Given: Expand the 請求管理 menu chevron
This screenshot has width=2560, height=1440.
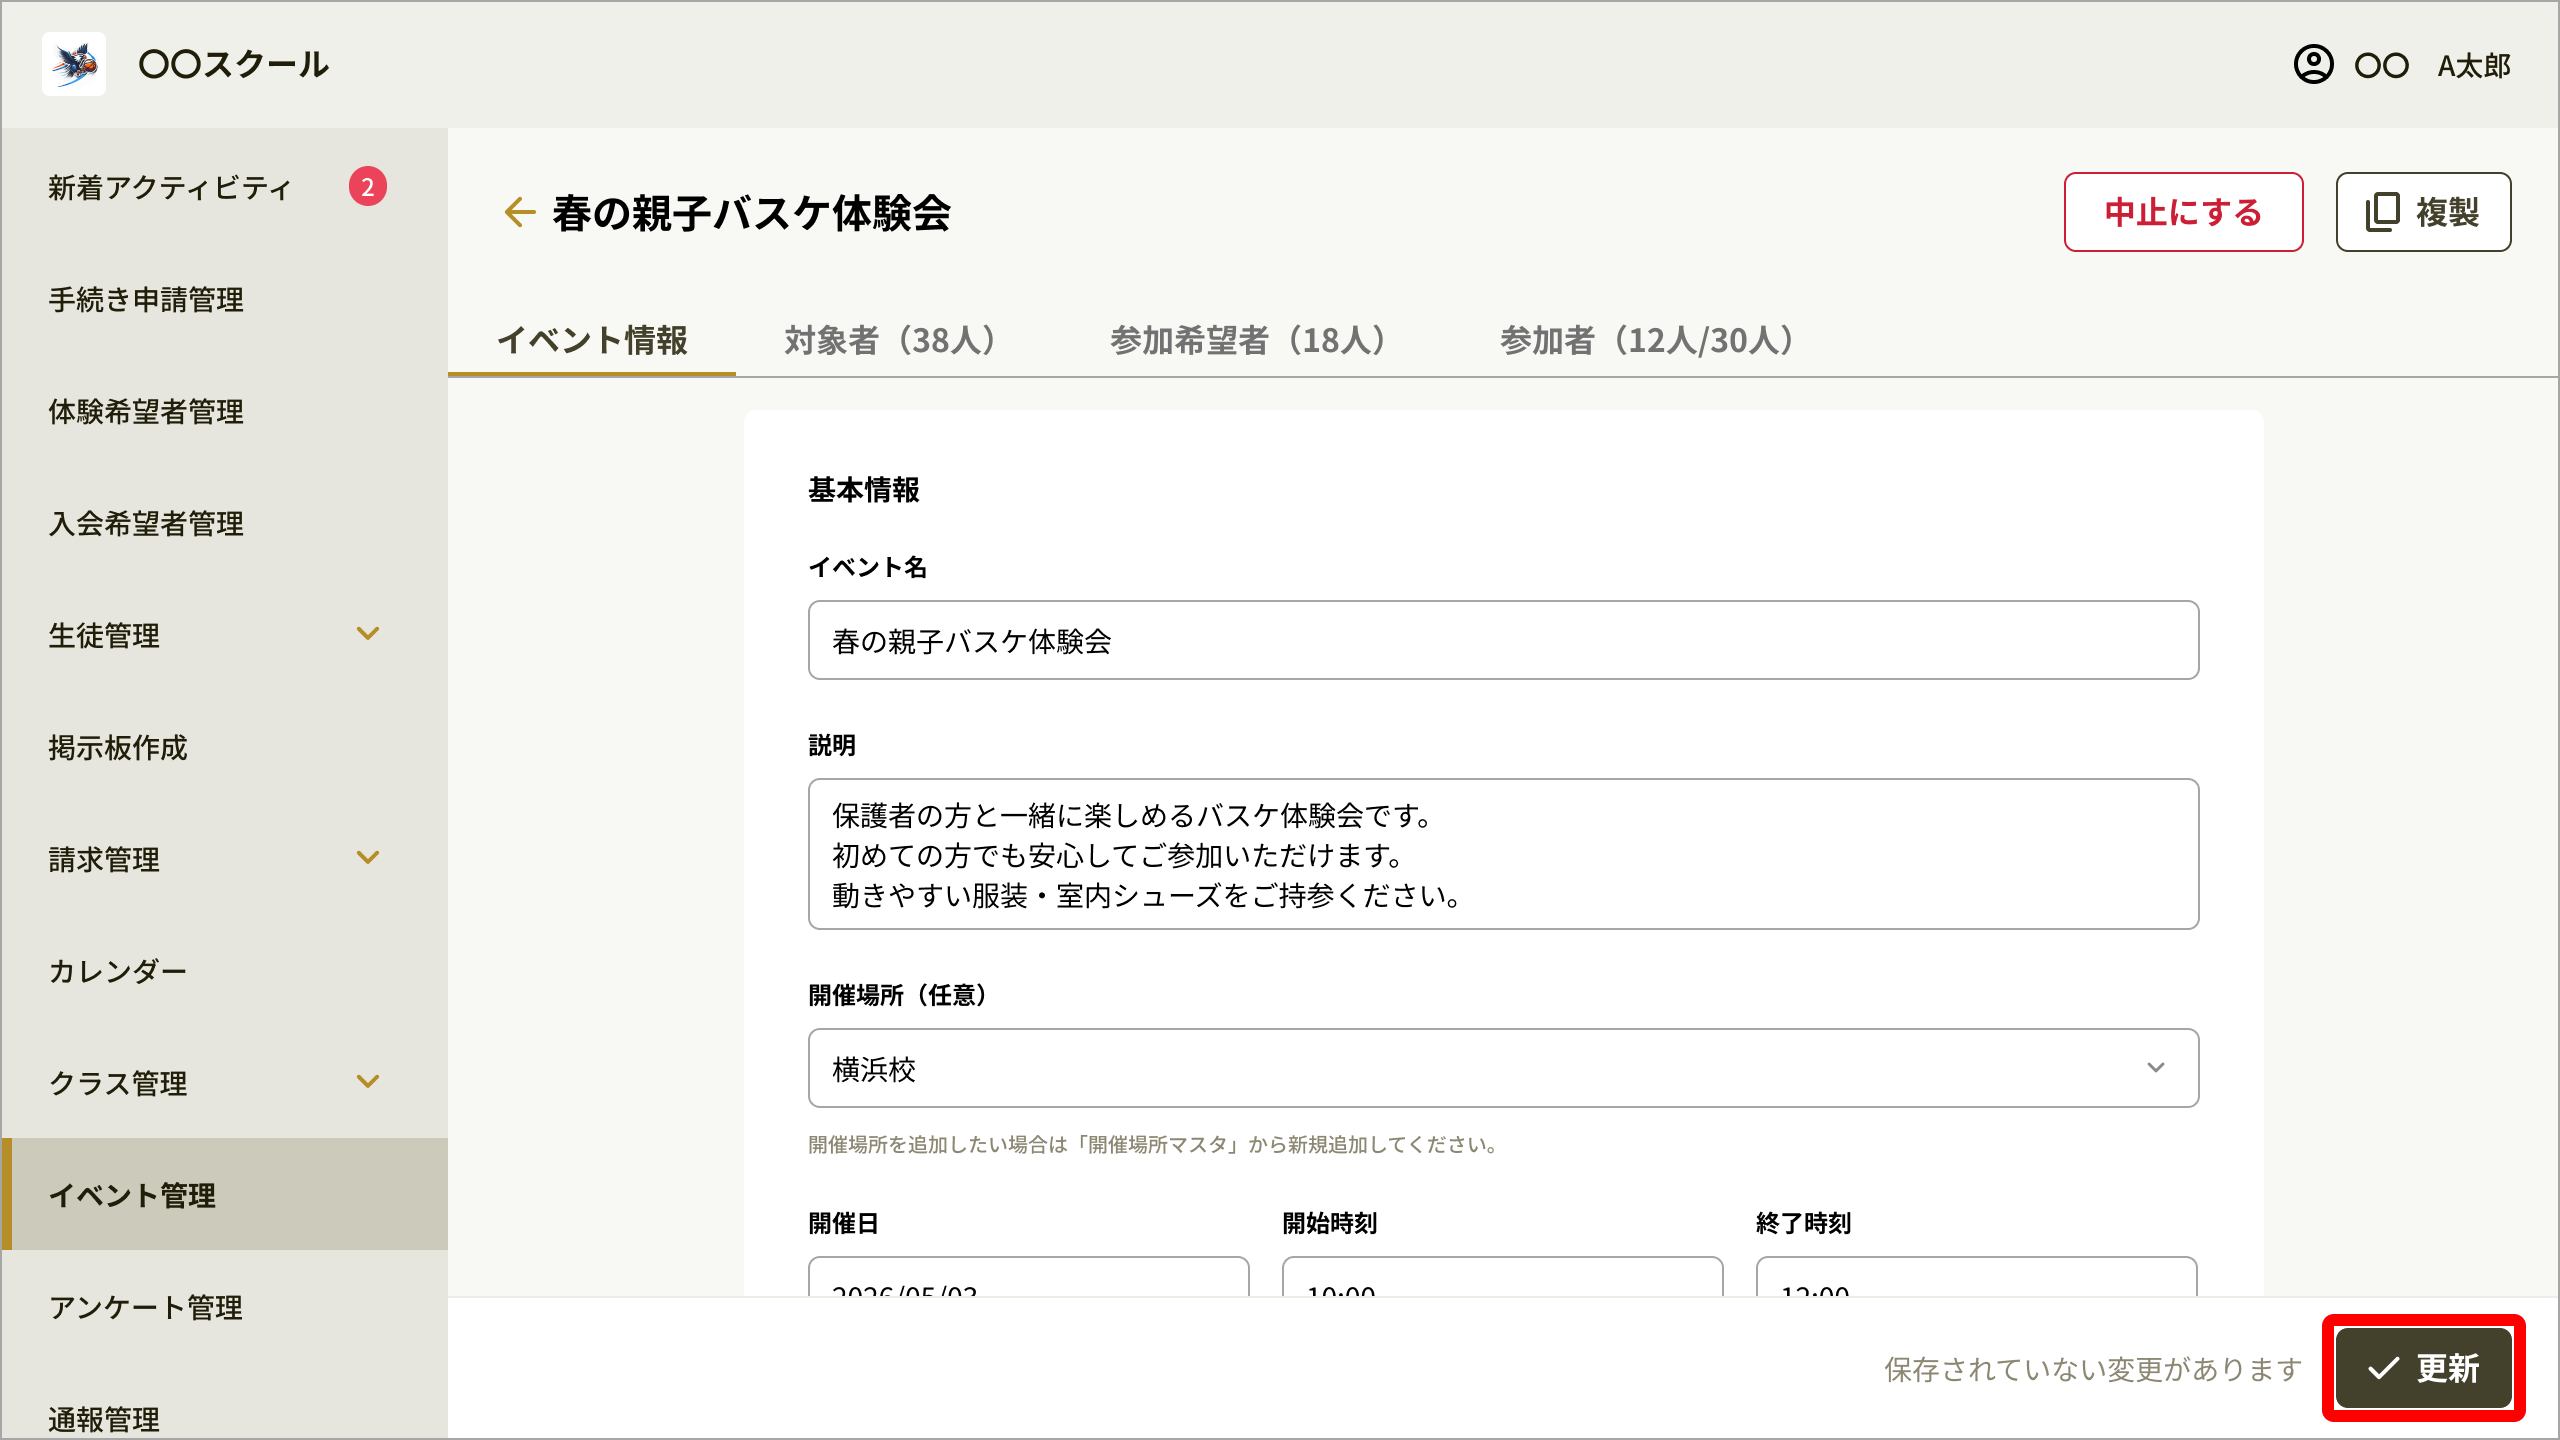Looking at the screenshot, I should coord(368,858).
